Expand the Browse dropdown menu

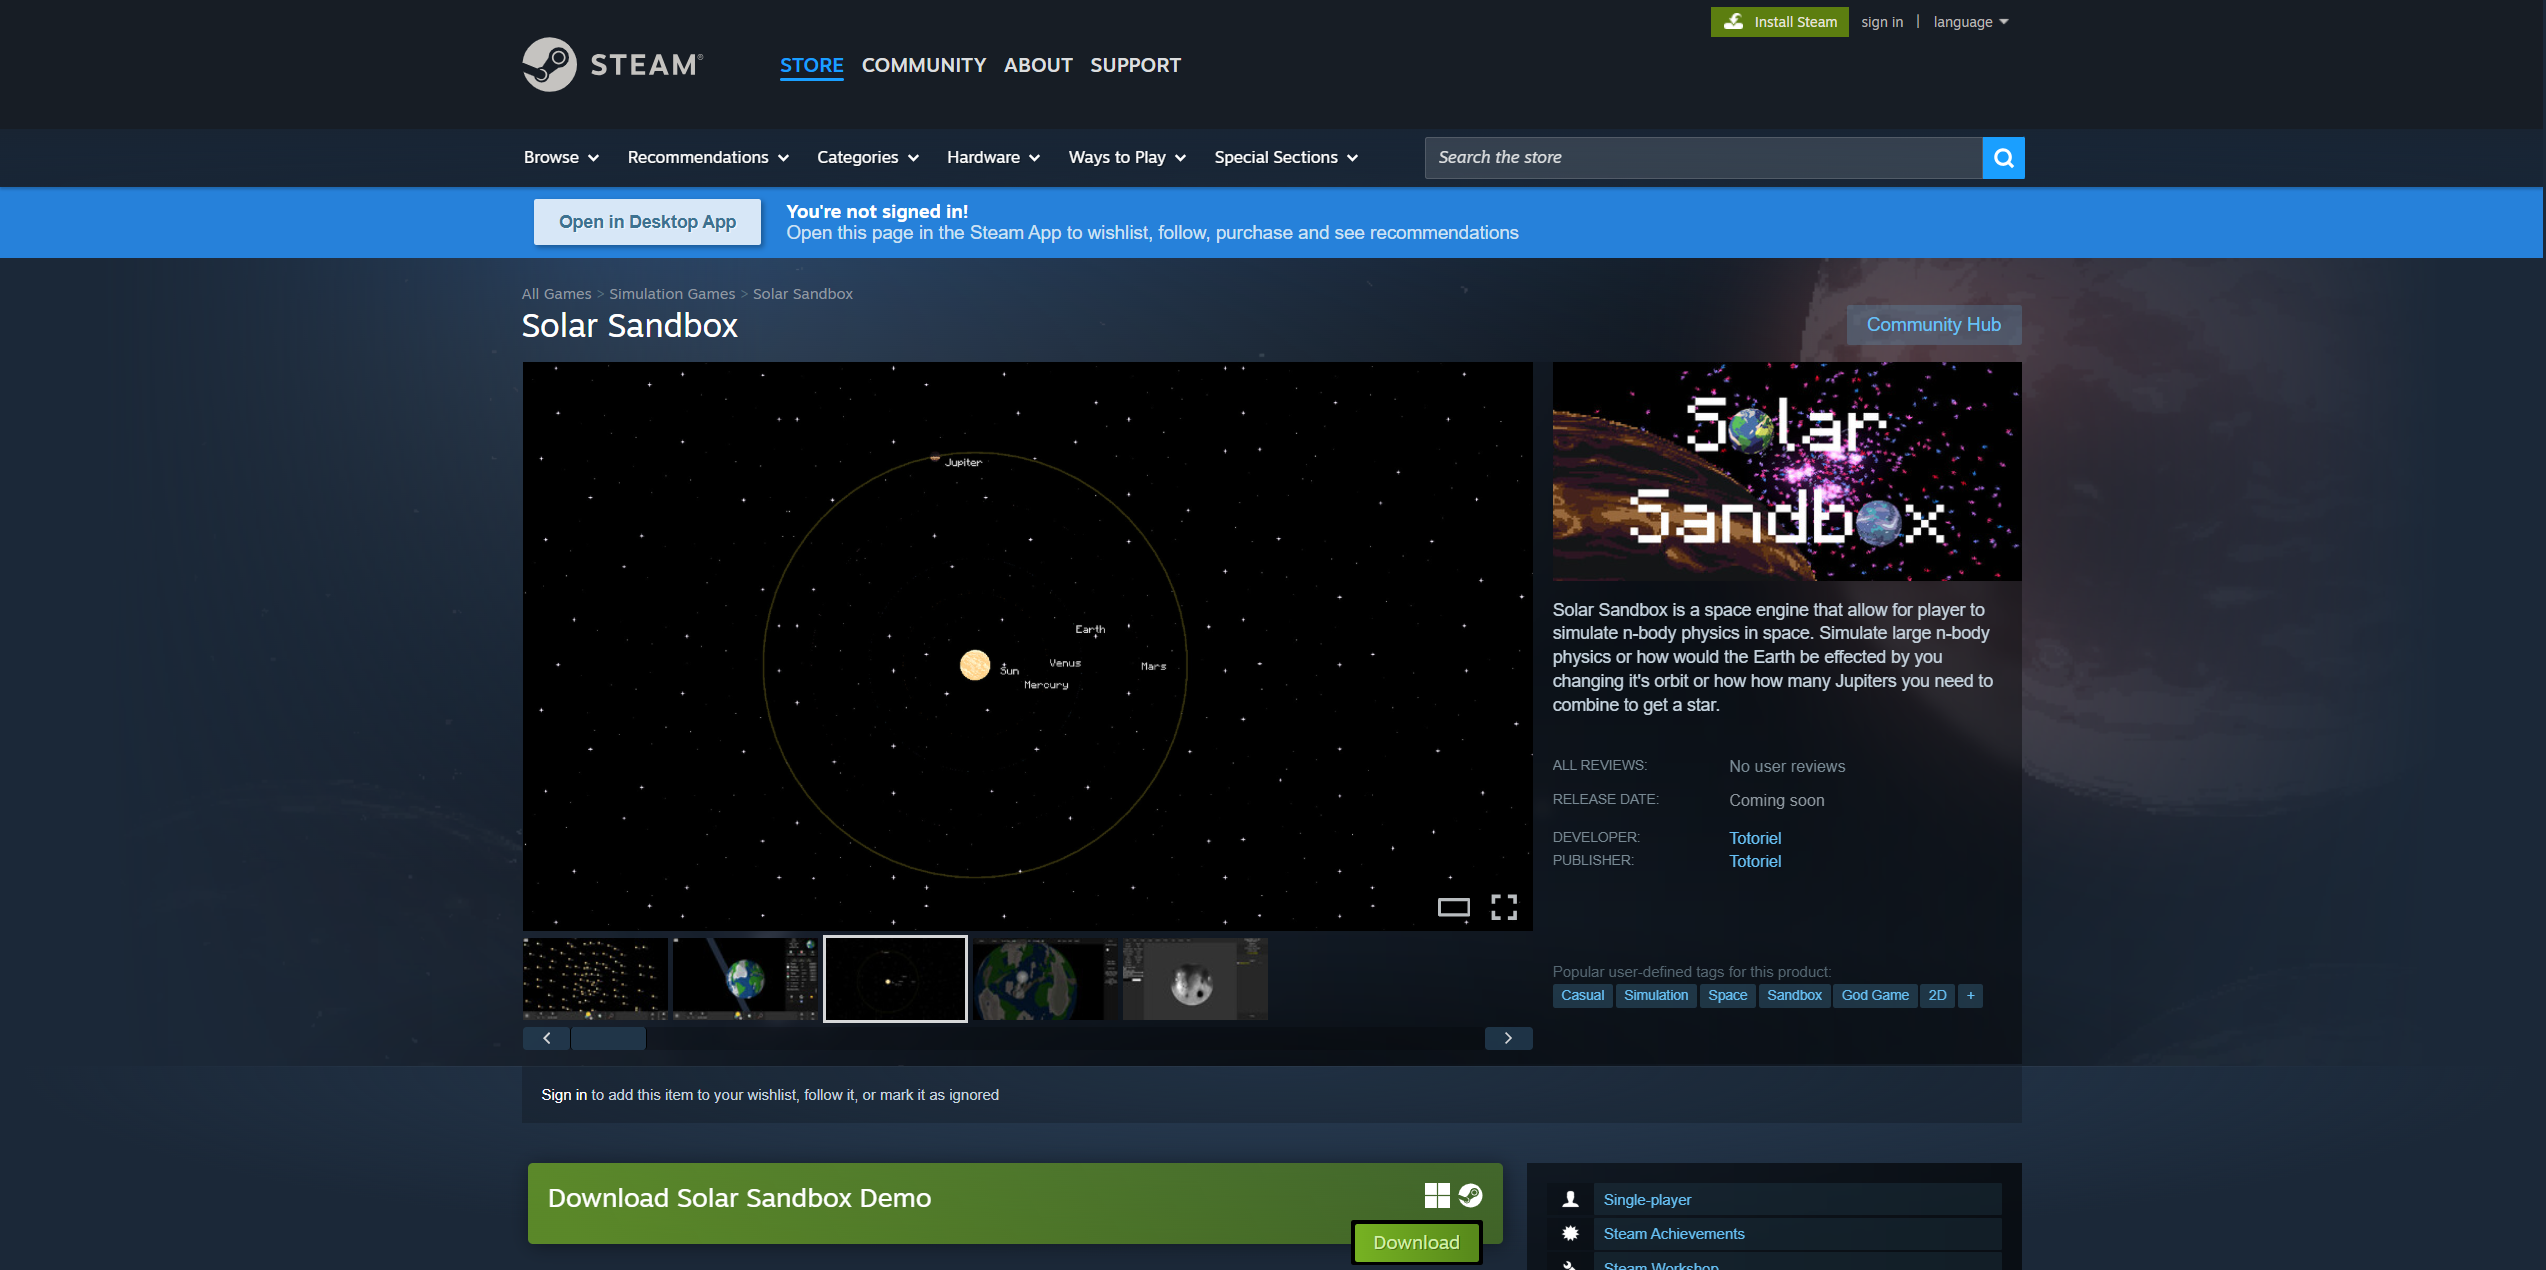(561, 158)
